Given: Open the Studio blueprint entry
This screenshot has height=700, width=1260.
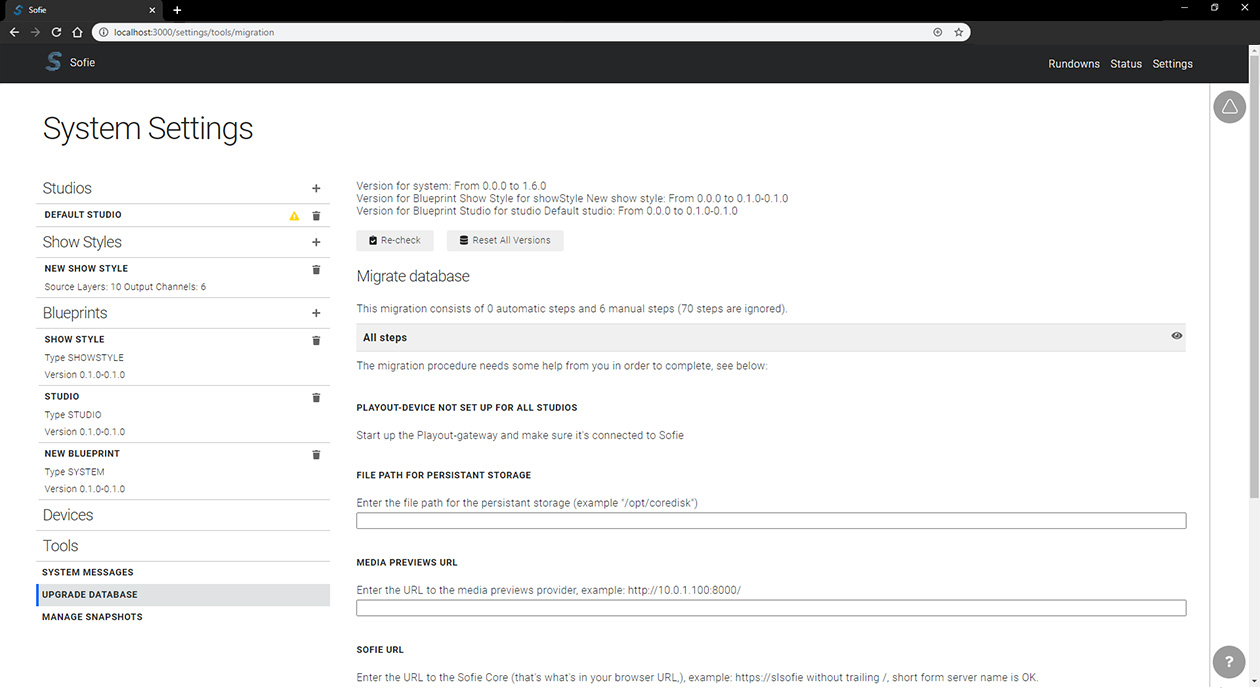Looking at the screenshot, I should click(62, 397).
